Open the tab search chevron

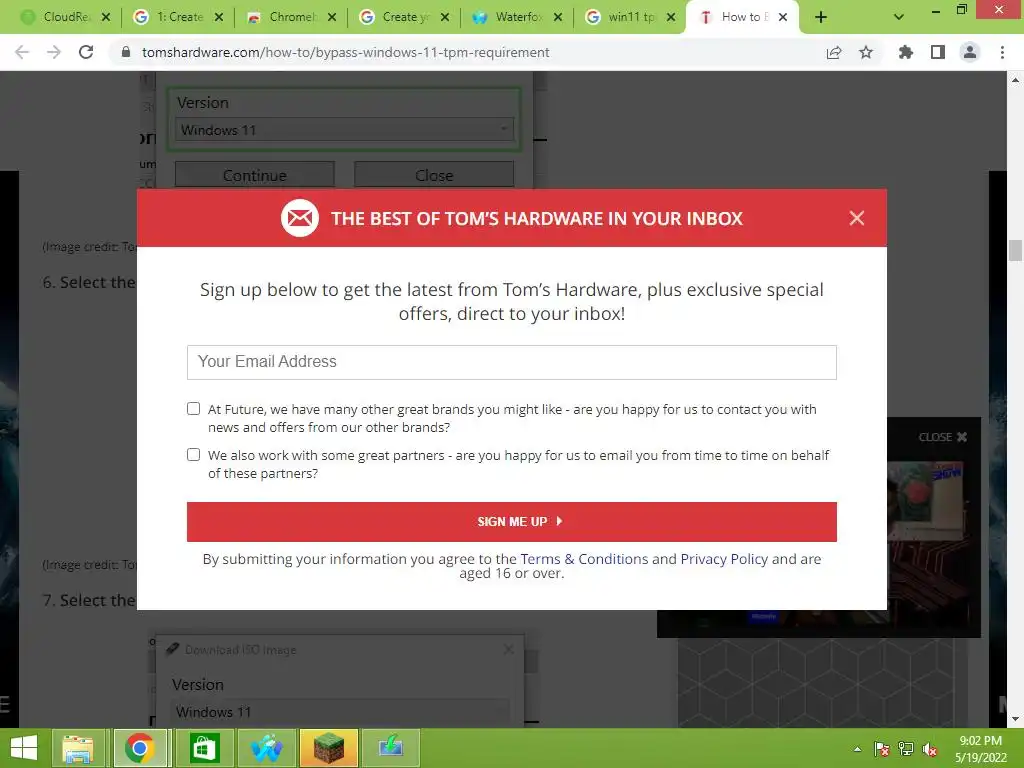[899, 17]
